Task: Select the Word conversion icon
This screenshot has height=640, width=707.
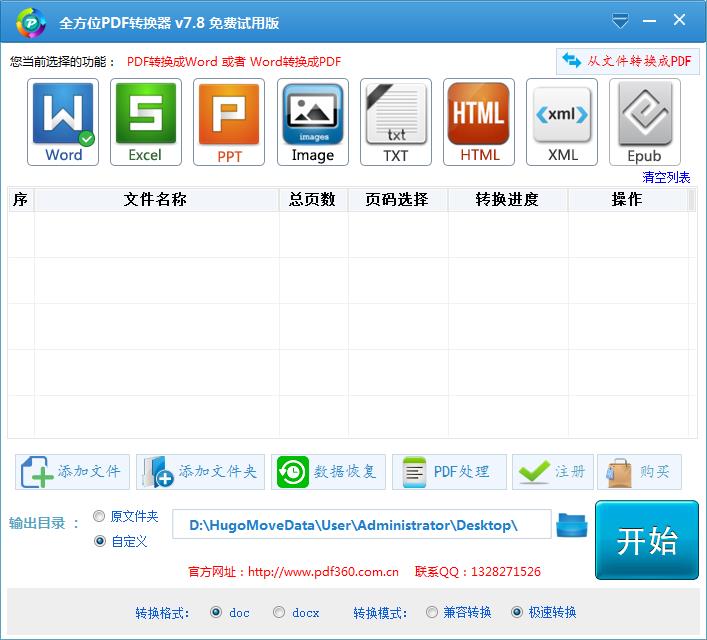Action: tap(64, 122)
